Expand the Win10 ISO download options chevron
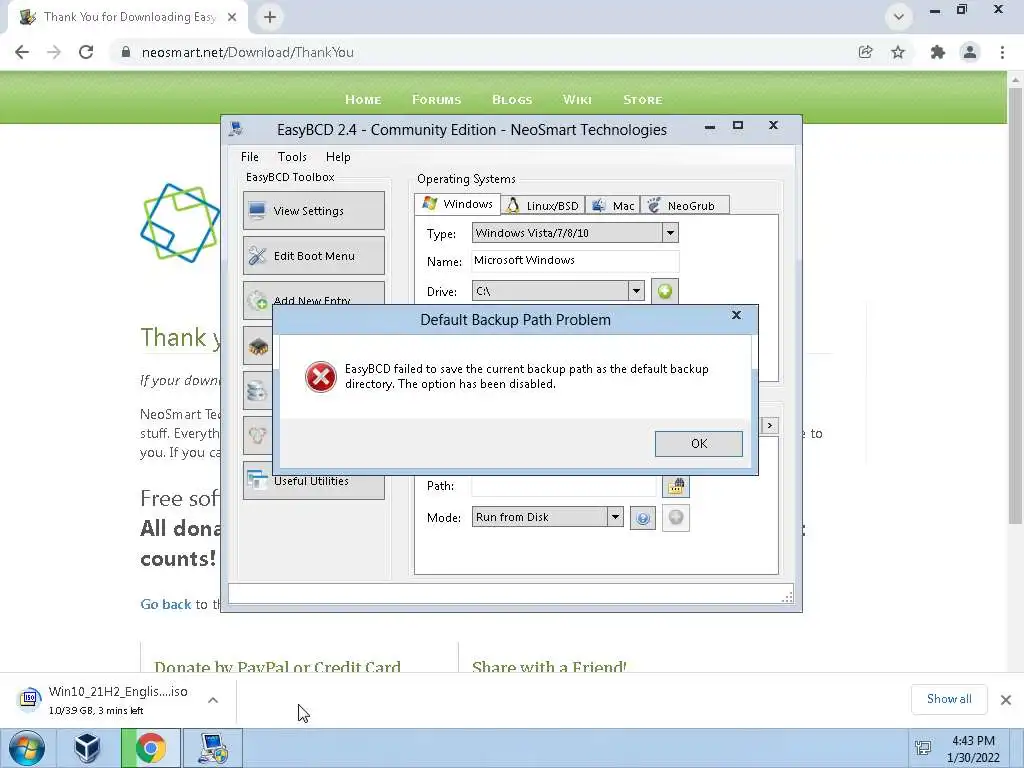Screen dimensions: 1024x768 [x=213, y=700]
